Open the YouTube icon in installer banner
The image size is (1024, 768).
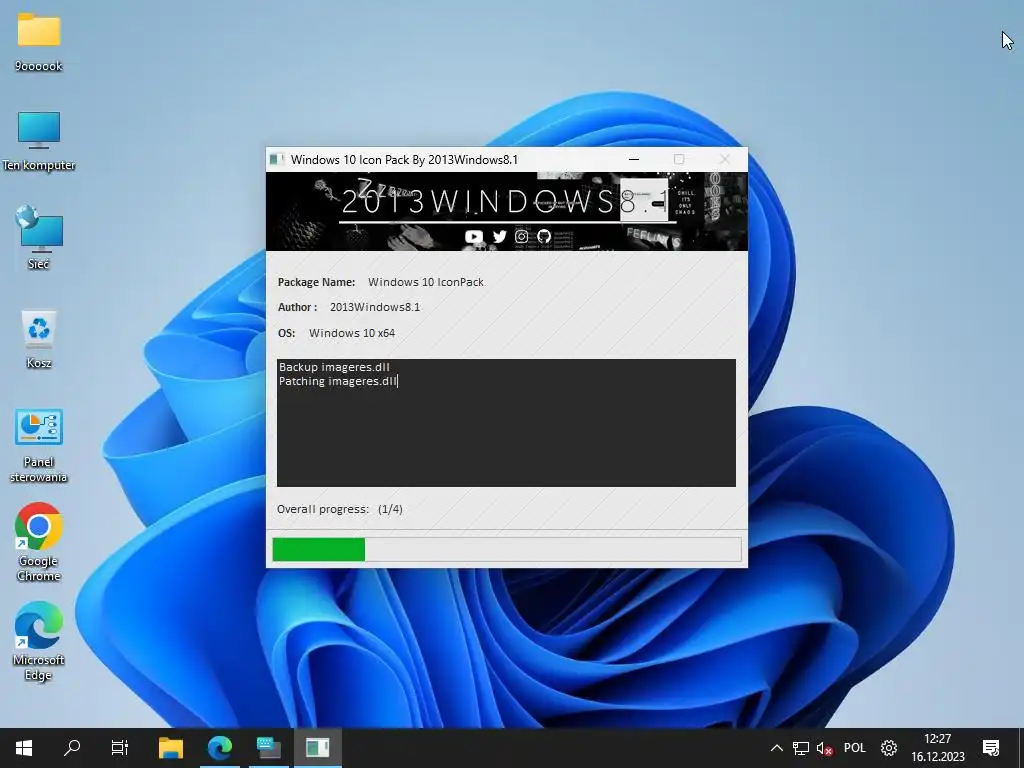[473, 236]
